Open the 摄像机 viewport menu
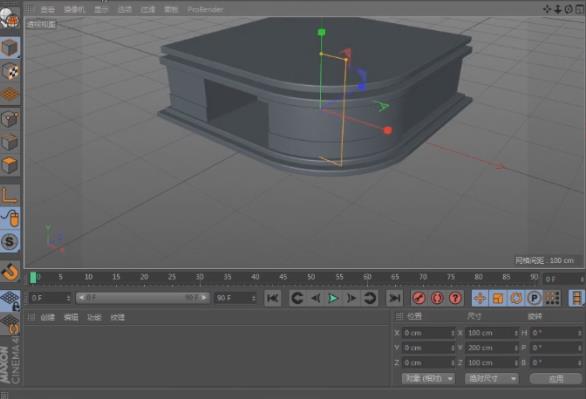 [x=74, y=9]
